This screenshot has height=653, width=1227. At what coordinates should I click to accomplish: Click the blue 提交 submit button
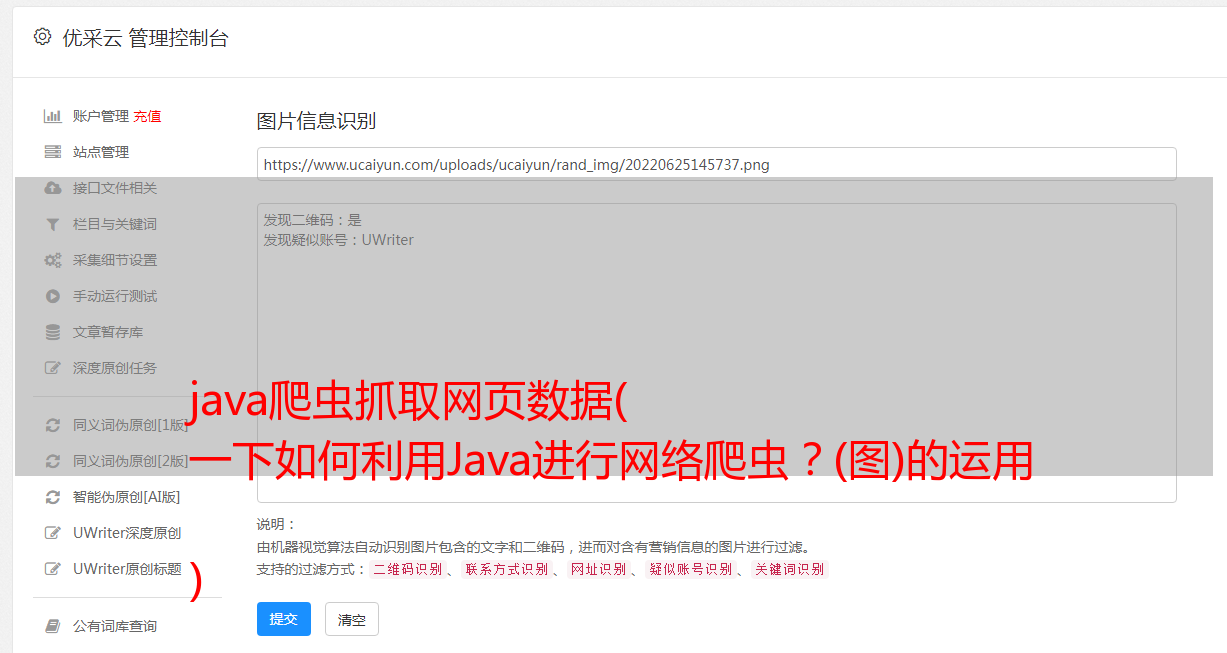pos(284,619)
